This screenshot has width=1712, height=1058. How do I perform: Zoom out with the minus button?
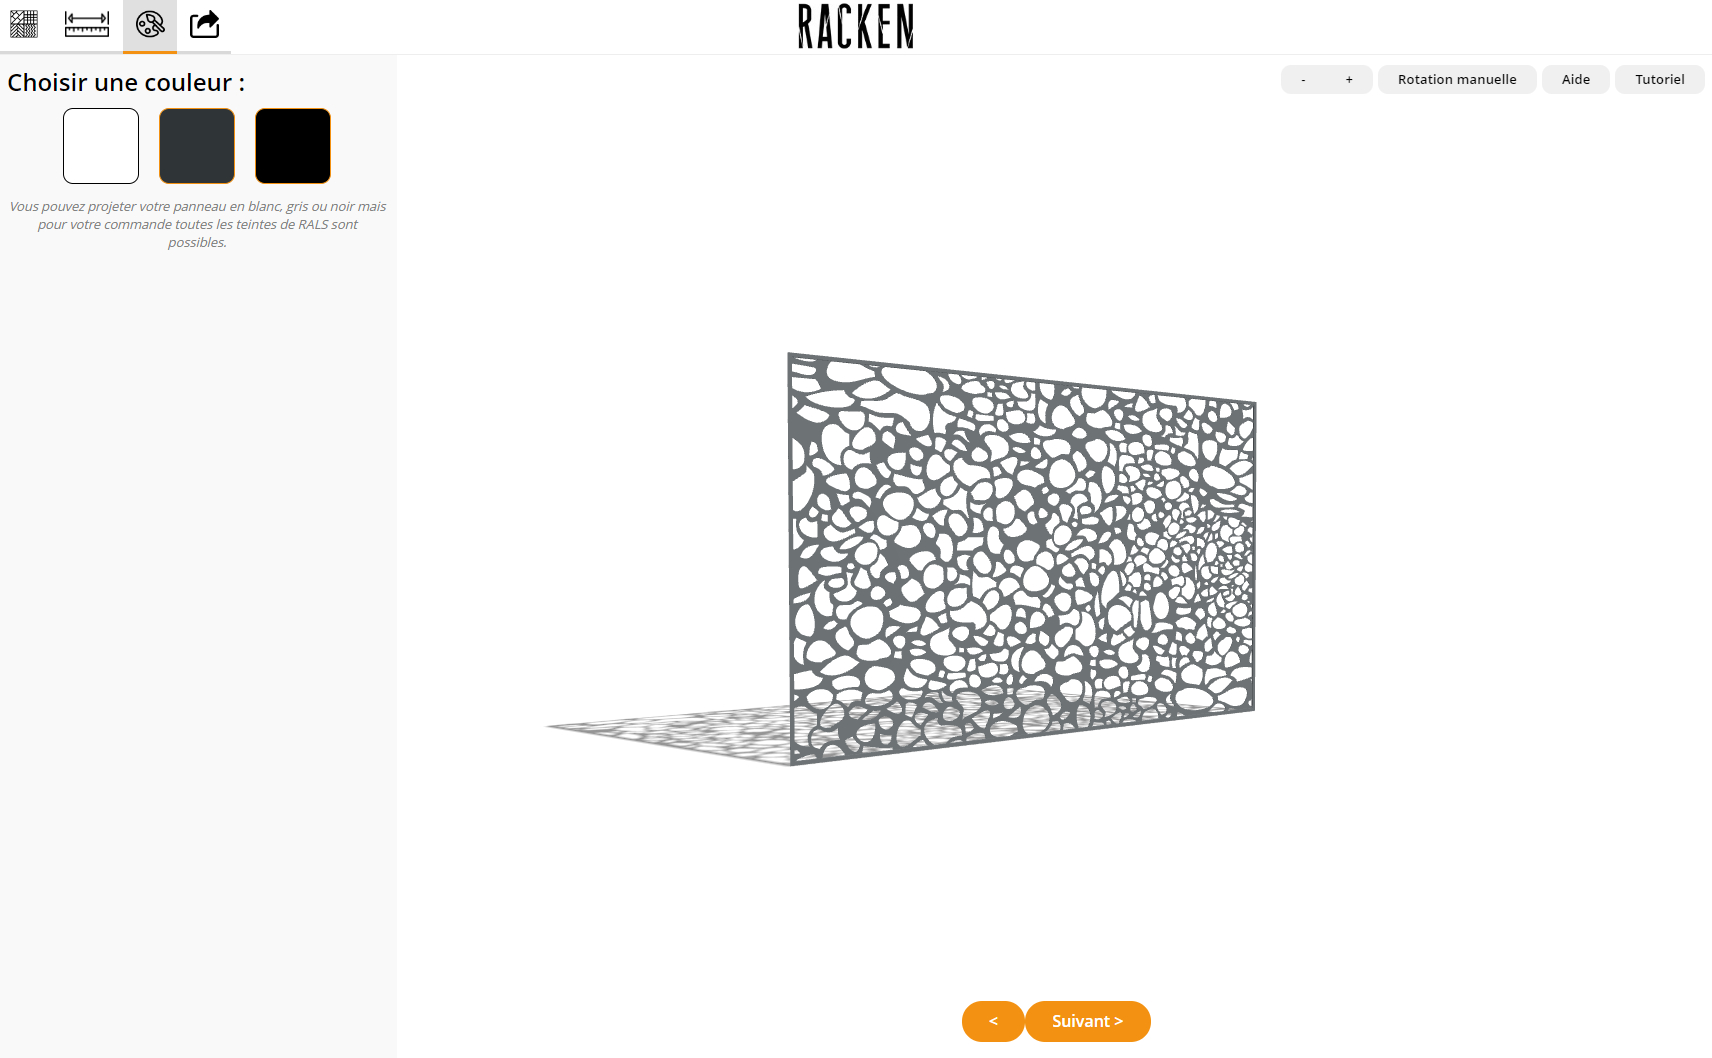1303,80
